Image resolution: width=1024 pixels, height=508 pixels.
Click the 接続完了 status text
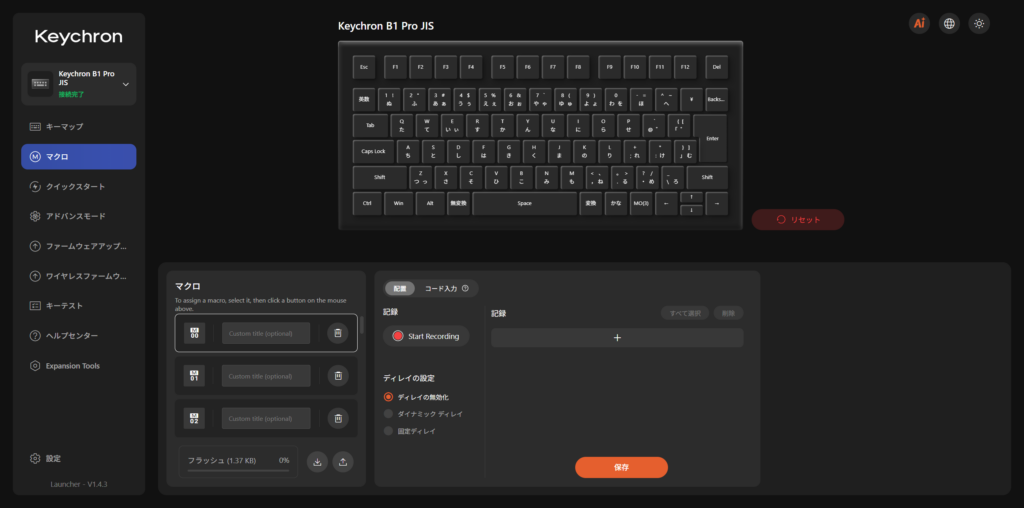[71, 95]
